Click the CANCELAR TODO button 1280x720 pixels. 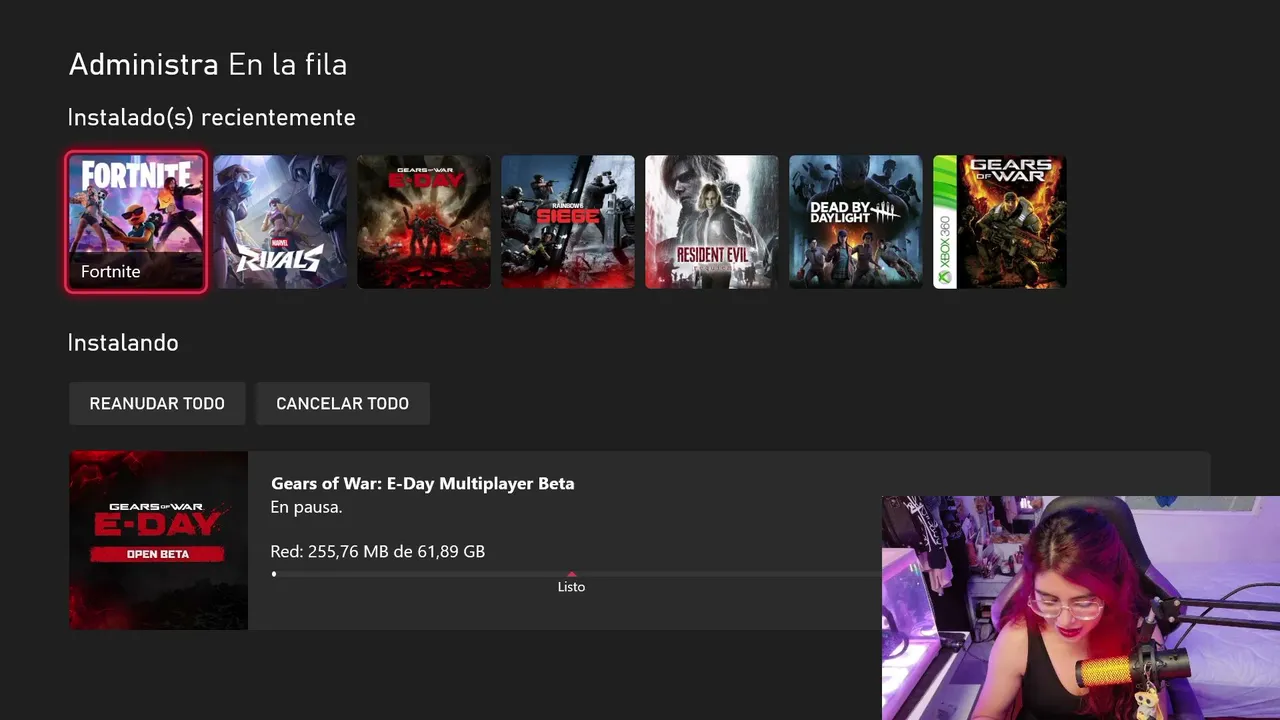[342, 403]
